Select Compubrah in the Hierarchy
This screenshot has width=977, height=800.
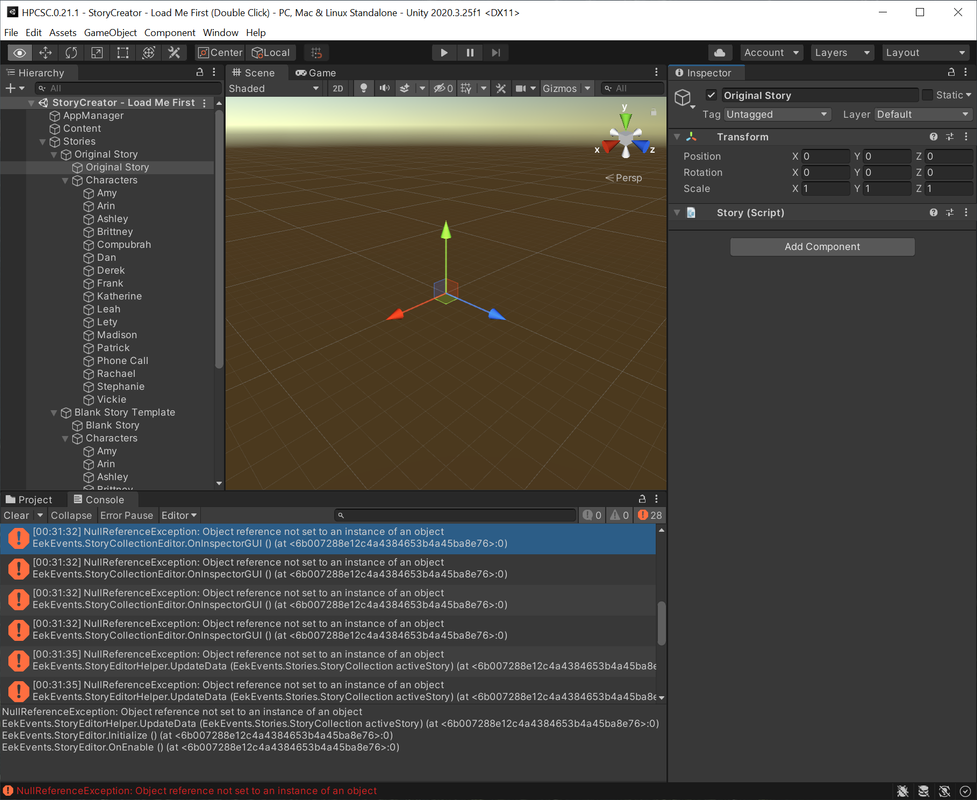[x=124, y=245]
